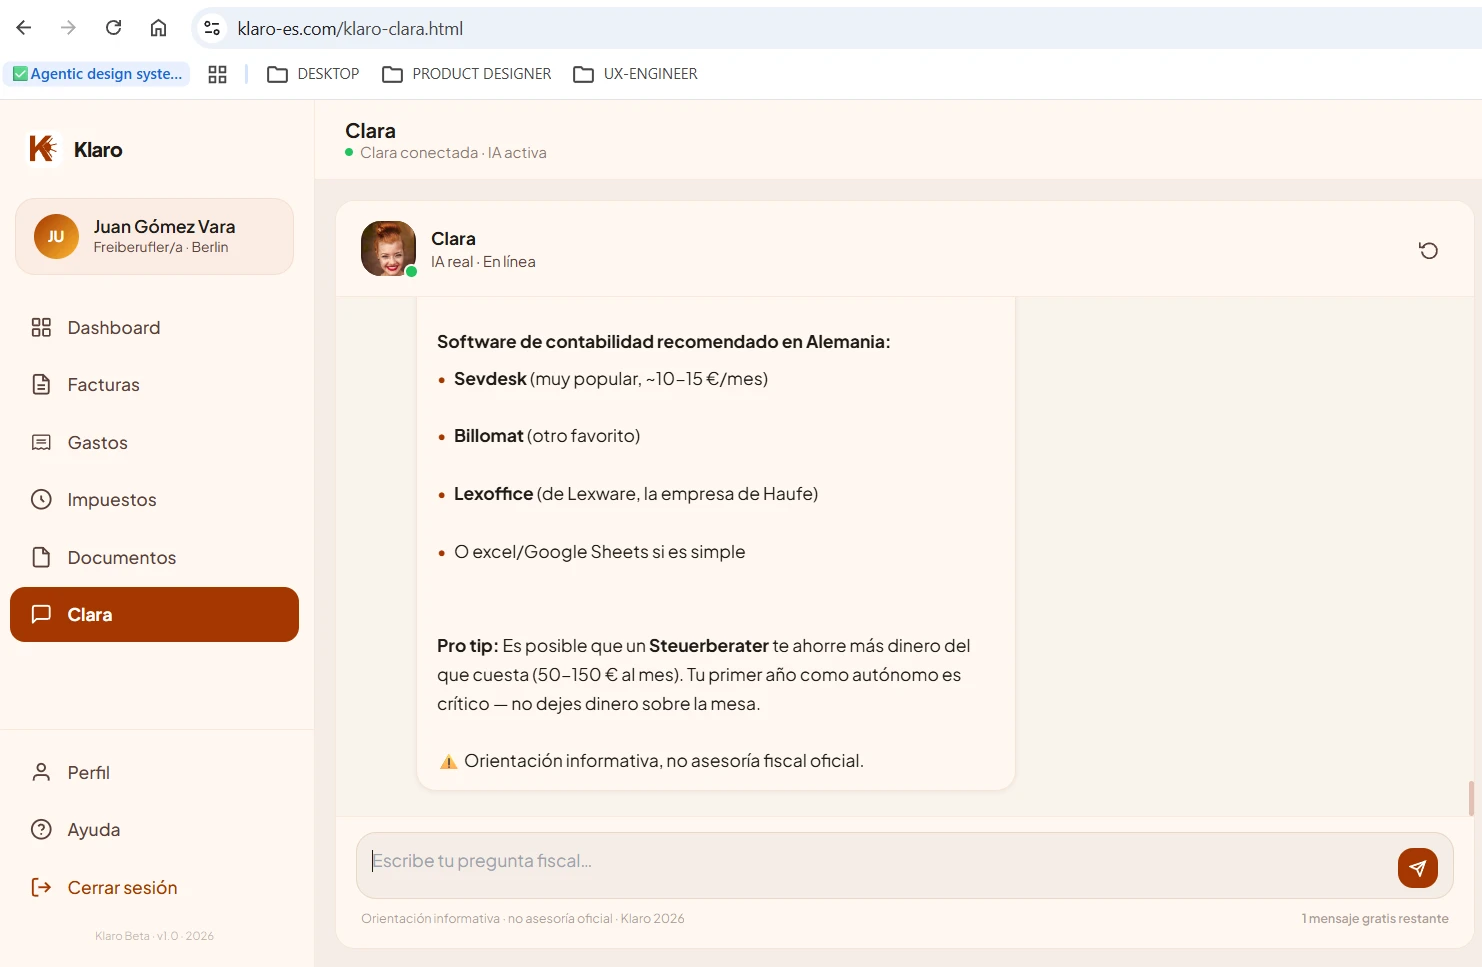
Task: Navigate to Impuestos
Action: (x=154, y=500)
